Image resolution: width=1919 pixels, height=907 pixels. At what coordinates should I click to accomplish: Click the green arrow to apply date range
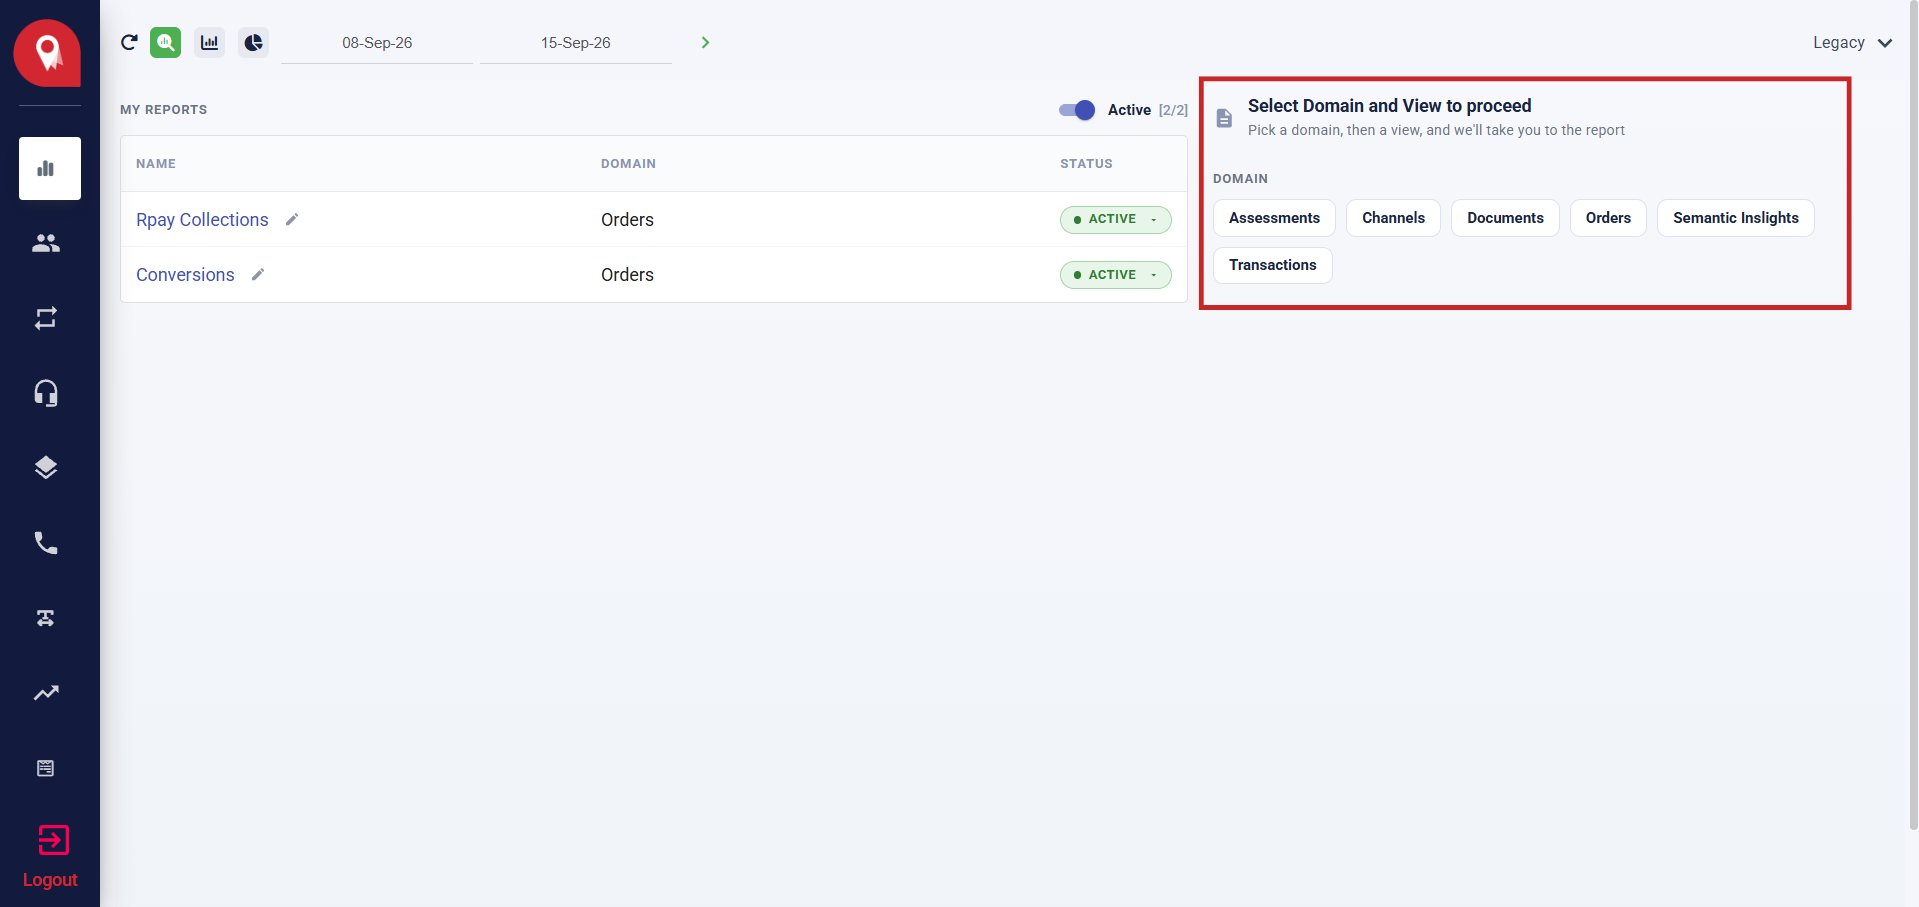pyautogui.click(x=705, y=42)
